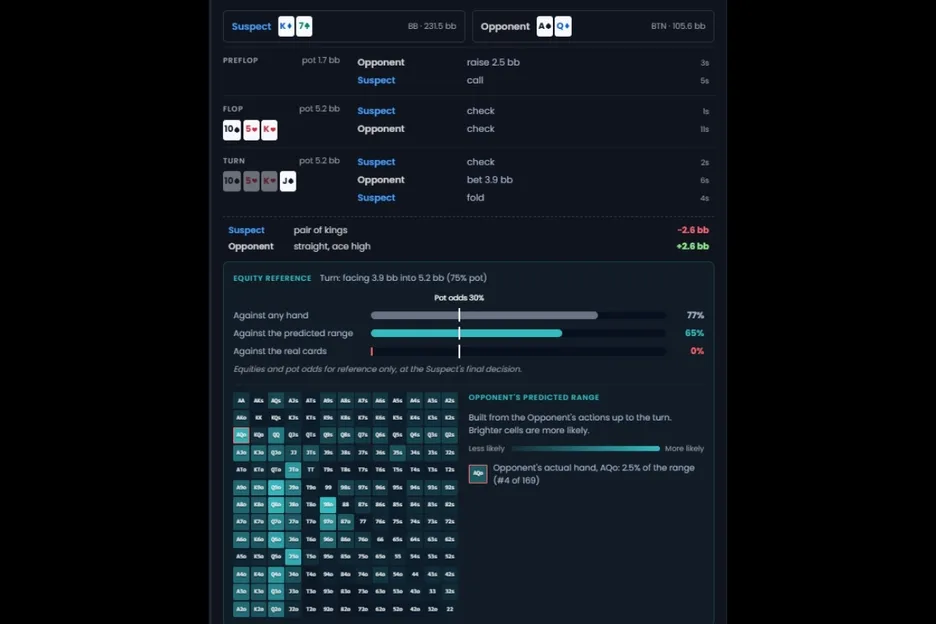Image resolution: width=936 pixels, height=624 pixels.
Task: Click the Opponent's Queen of diamonds card
Action: click(563, 26)
